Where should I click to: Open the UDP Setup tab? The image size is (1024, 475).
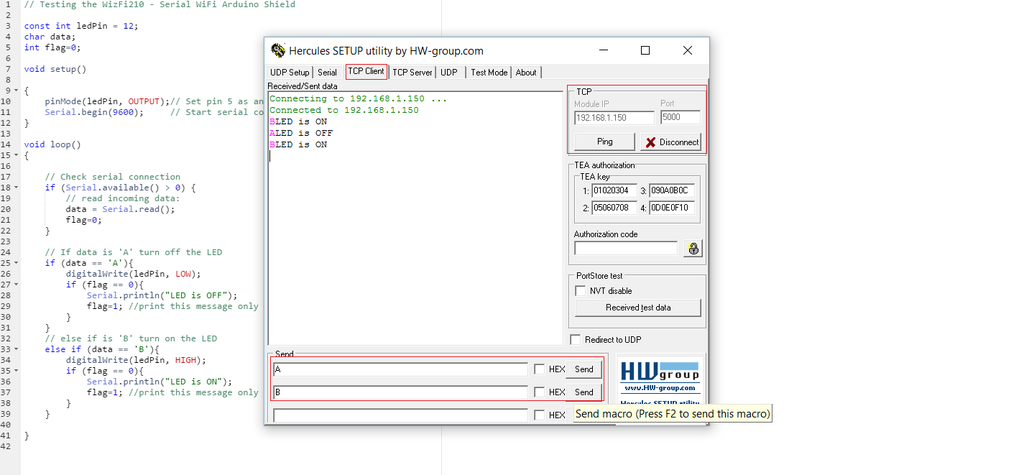click(290, 73)
